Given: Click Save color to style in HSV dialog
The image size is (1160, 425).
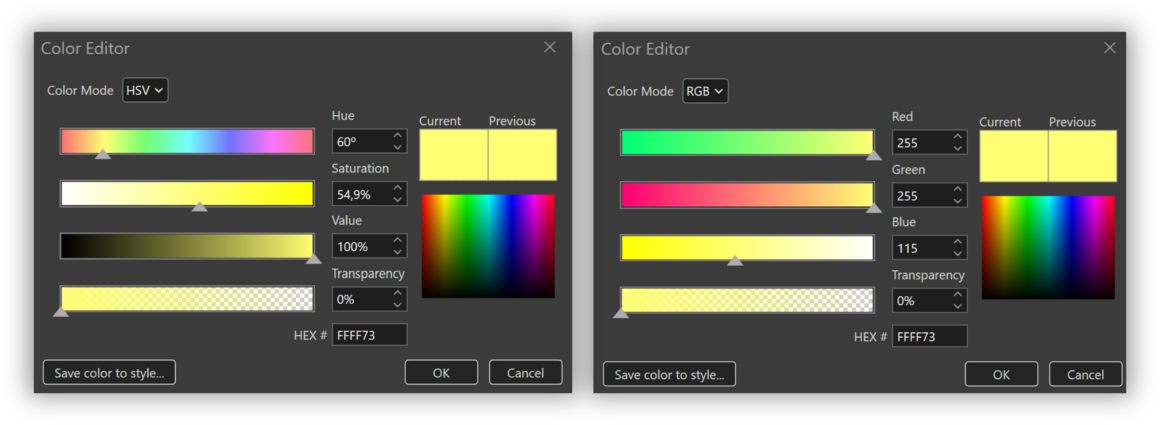Looking at the screenshot, I should [x=109, y=372].
